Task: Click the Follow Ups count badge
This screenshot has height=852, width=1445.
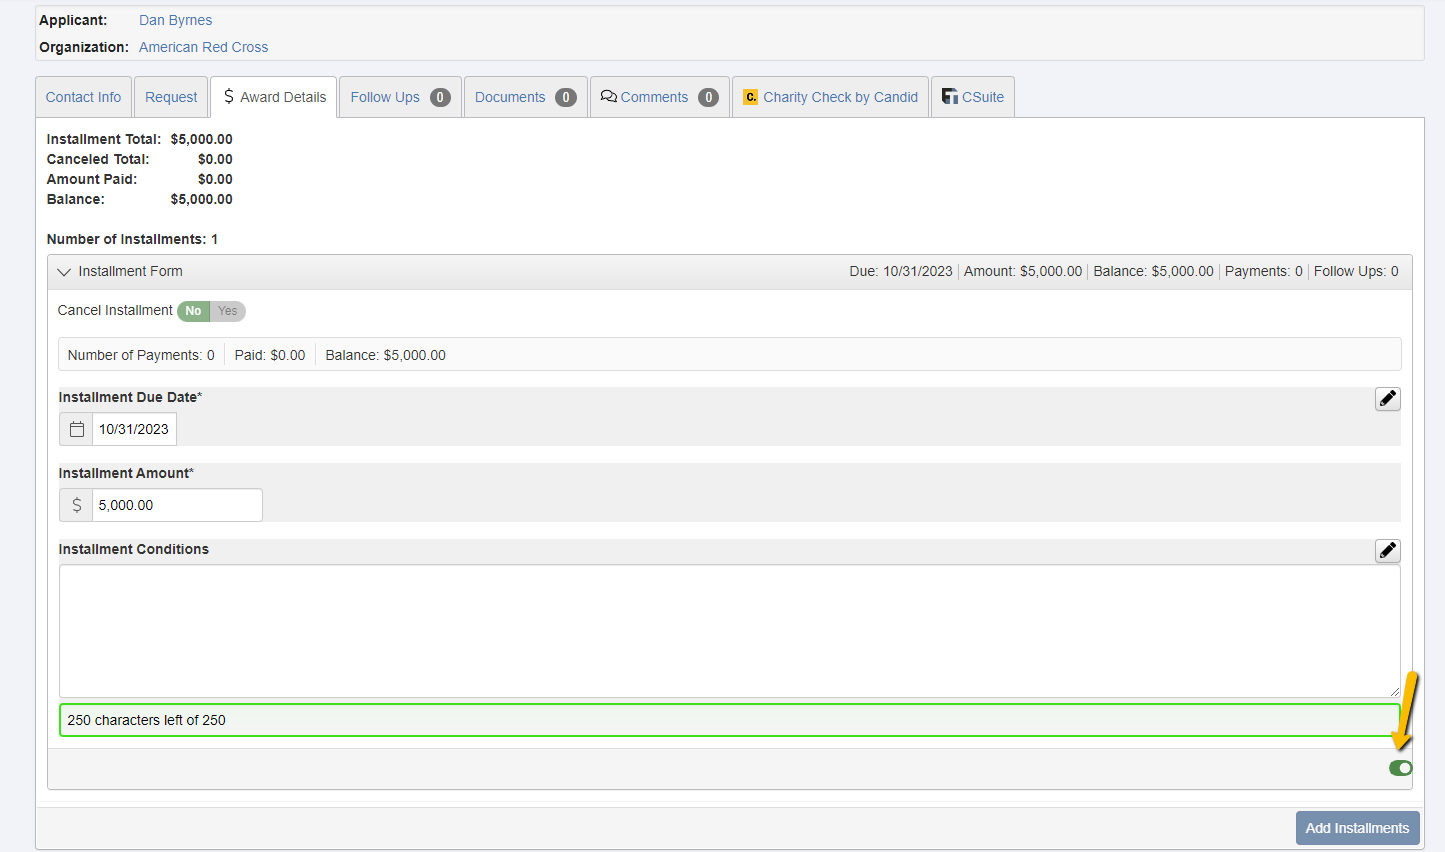Action: click(440, 97)
